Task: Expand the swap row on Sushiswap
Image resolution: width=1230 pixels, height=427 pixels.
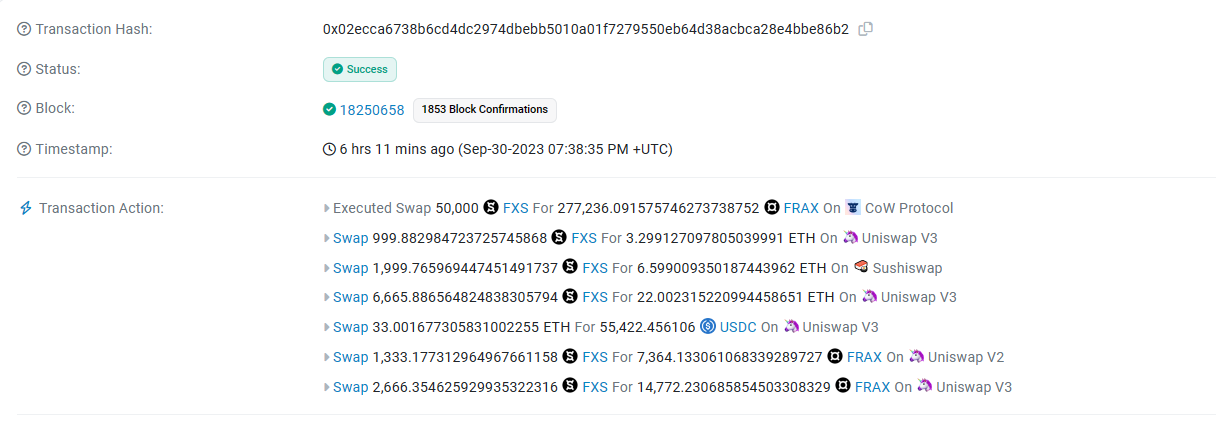Action: coord(326,268)
